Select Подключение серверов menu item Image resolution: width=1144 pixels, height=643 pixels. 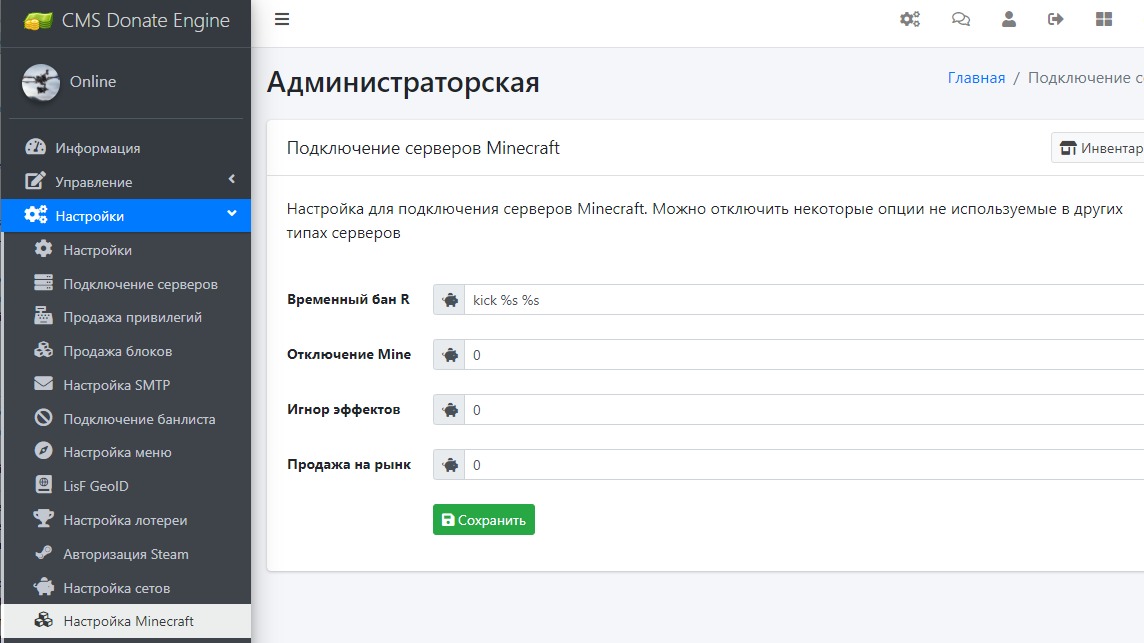pyautogui.click(x=140, y=284)
